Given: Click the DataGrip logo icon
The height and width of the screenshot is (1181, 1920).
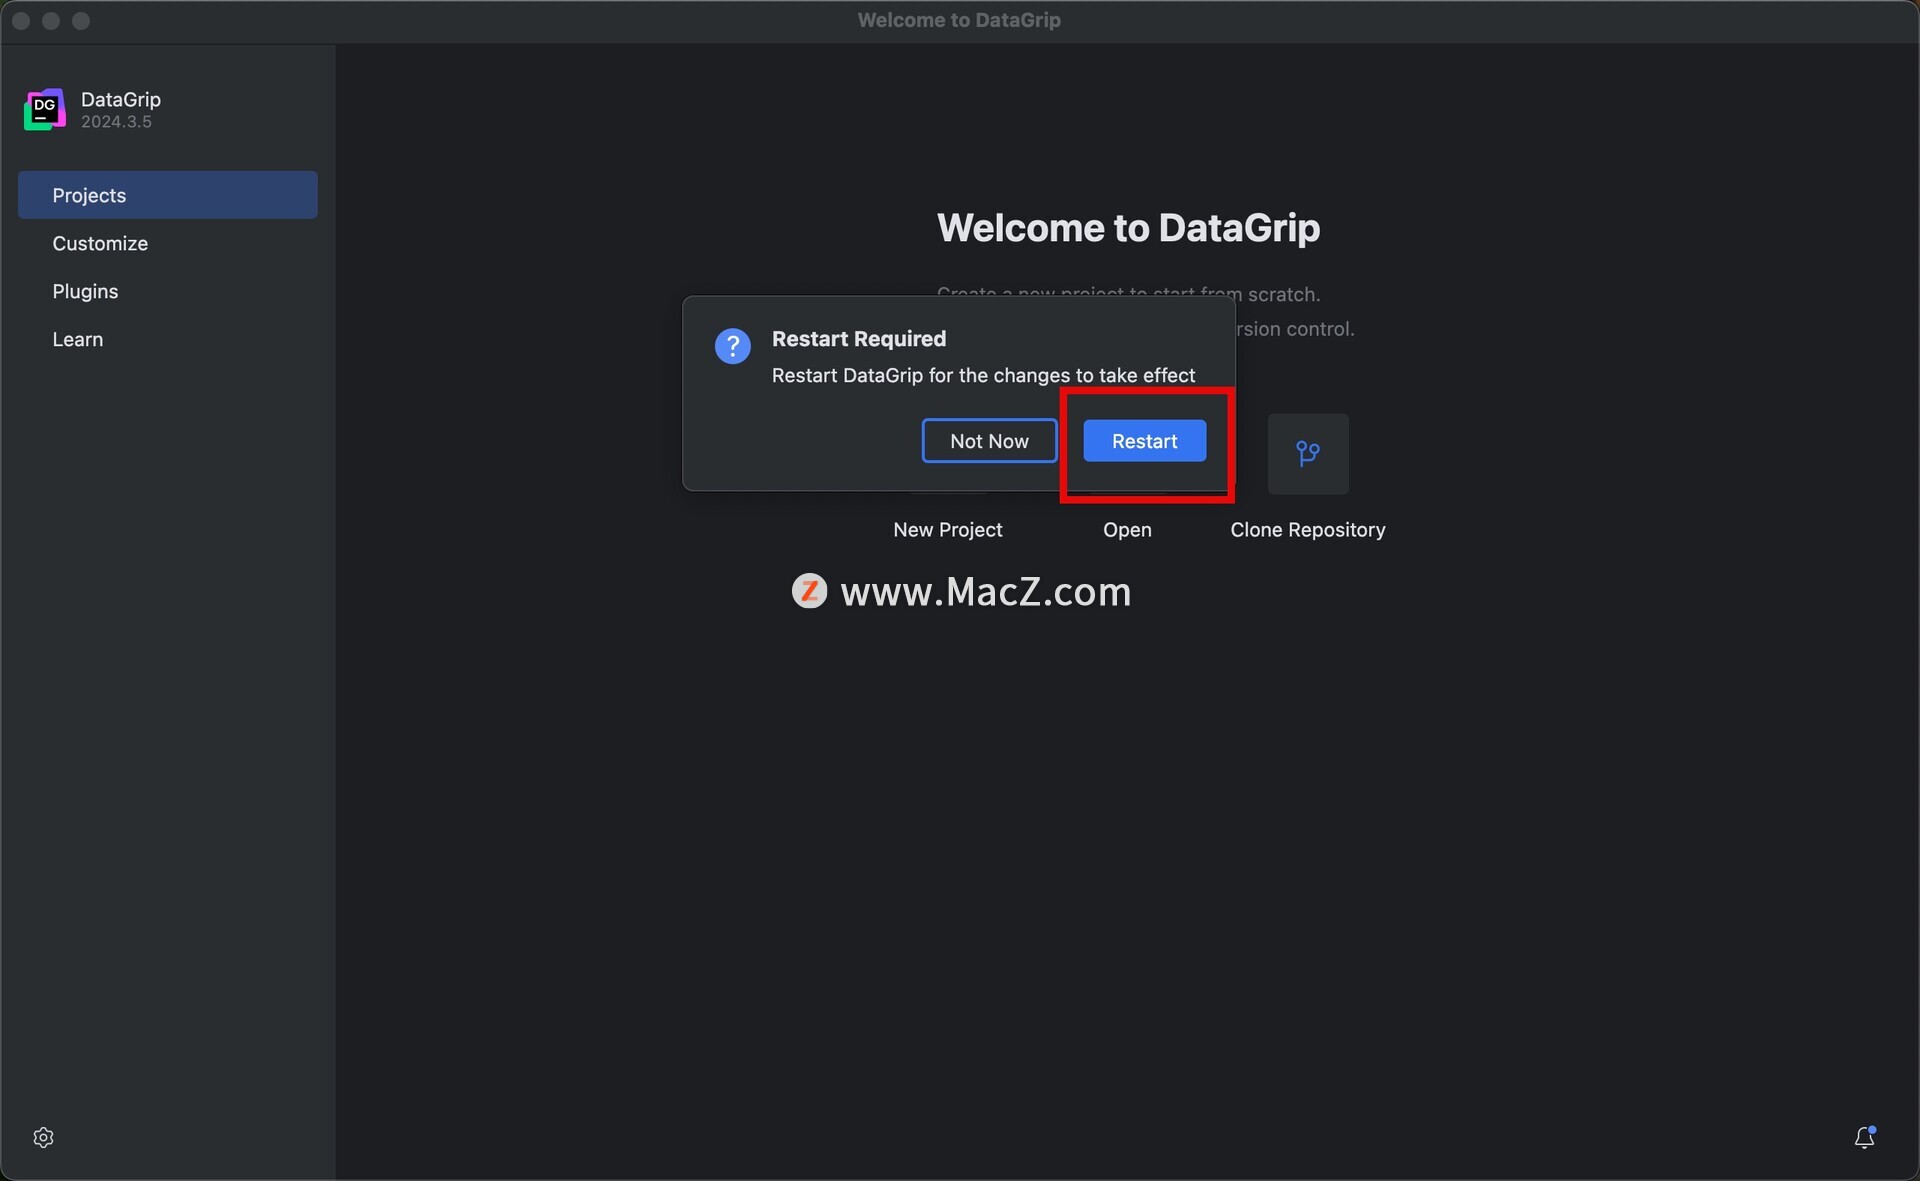Looking at the screenshot, I should click(45, 109).
